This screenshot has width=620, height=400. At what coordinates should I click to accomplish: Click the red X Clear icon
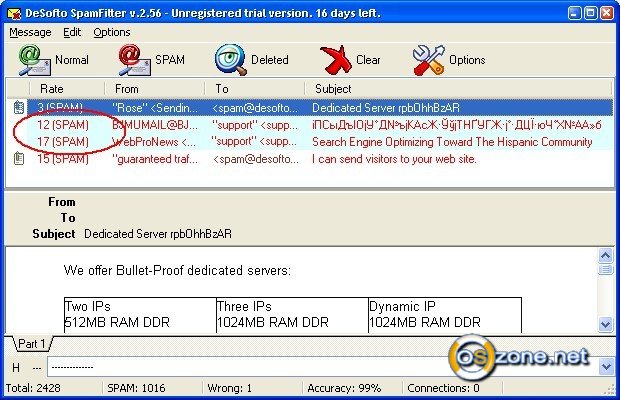click(335, 60)
